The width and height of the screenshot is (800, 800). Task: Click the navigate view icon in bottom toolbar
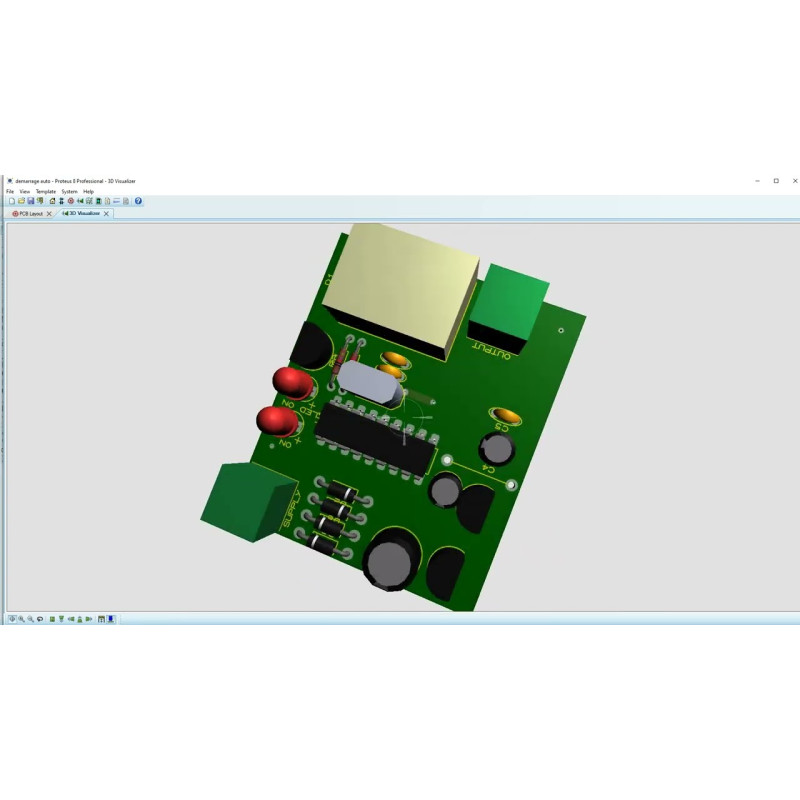click(x=12, y=619)
